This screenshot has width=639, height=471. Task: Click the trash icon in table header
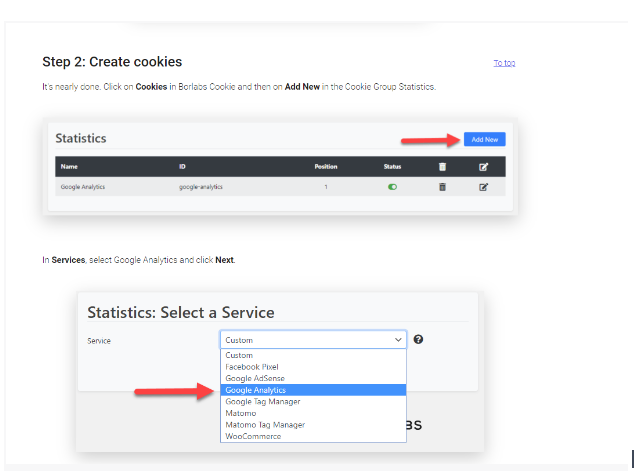442,167
